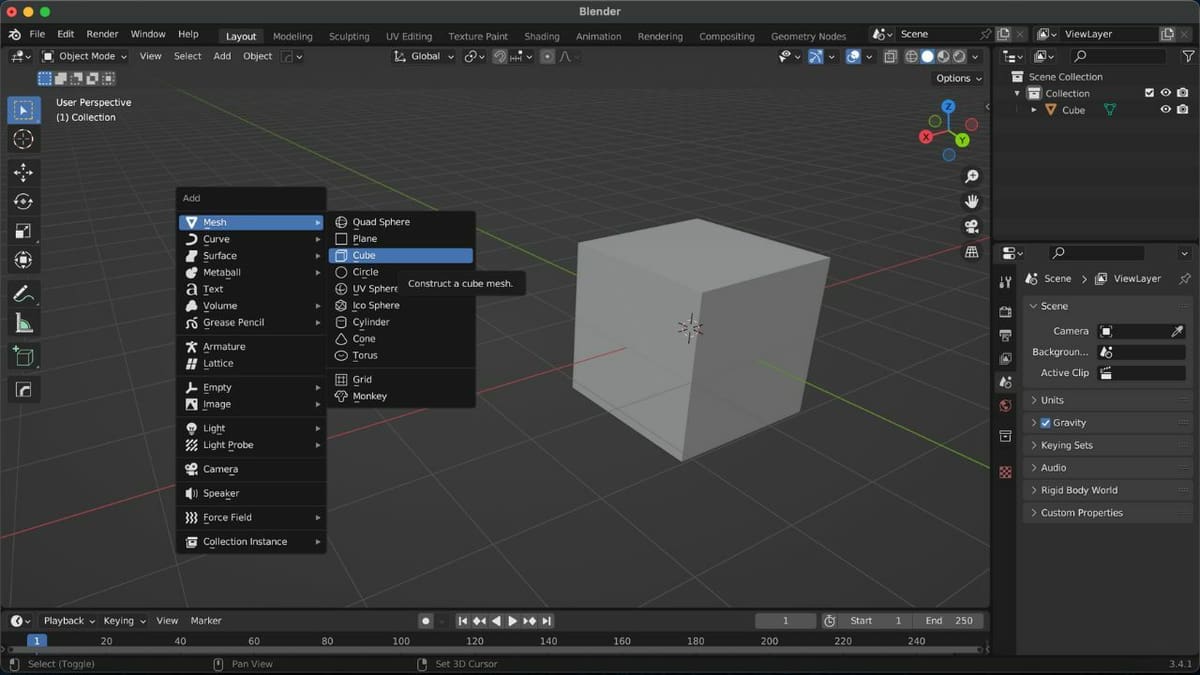This screenshot has width=1200, height=675.
Task: Click the green Y axis gizmo
Action: (962, 140)
